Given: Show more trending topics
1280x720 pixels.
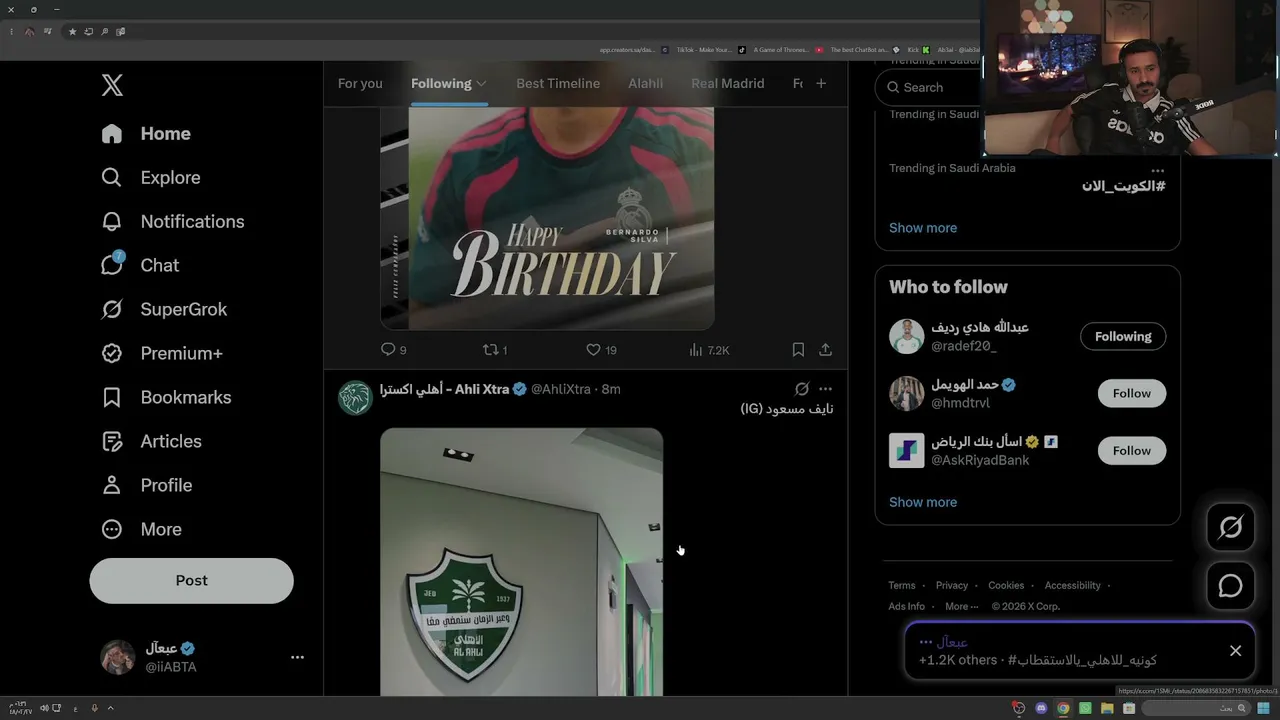Looking at the screenshot, I should (923, 228).
